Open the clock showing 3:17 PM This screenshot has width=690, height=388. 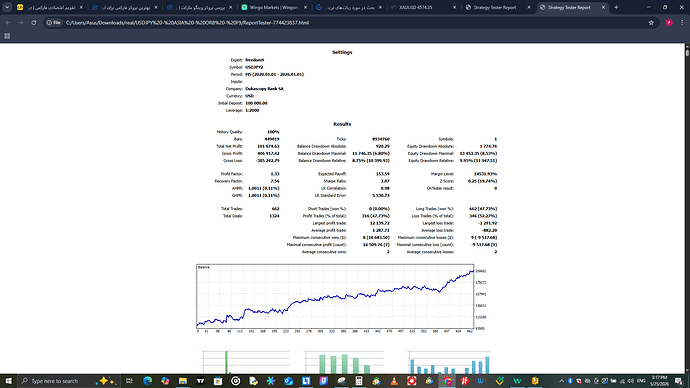tap(659, 381)
